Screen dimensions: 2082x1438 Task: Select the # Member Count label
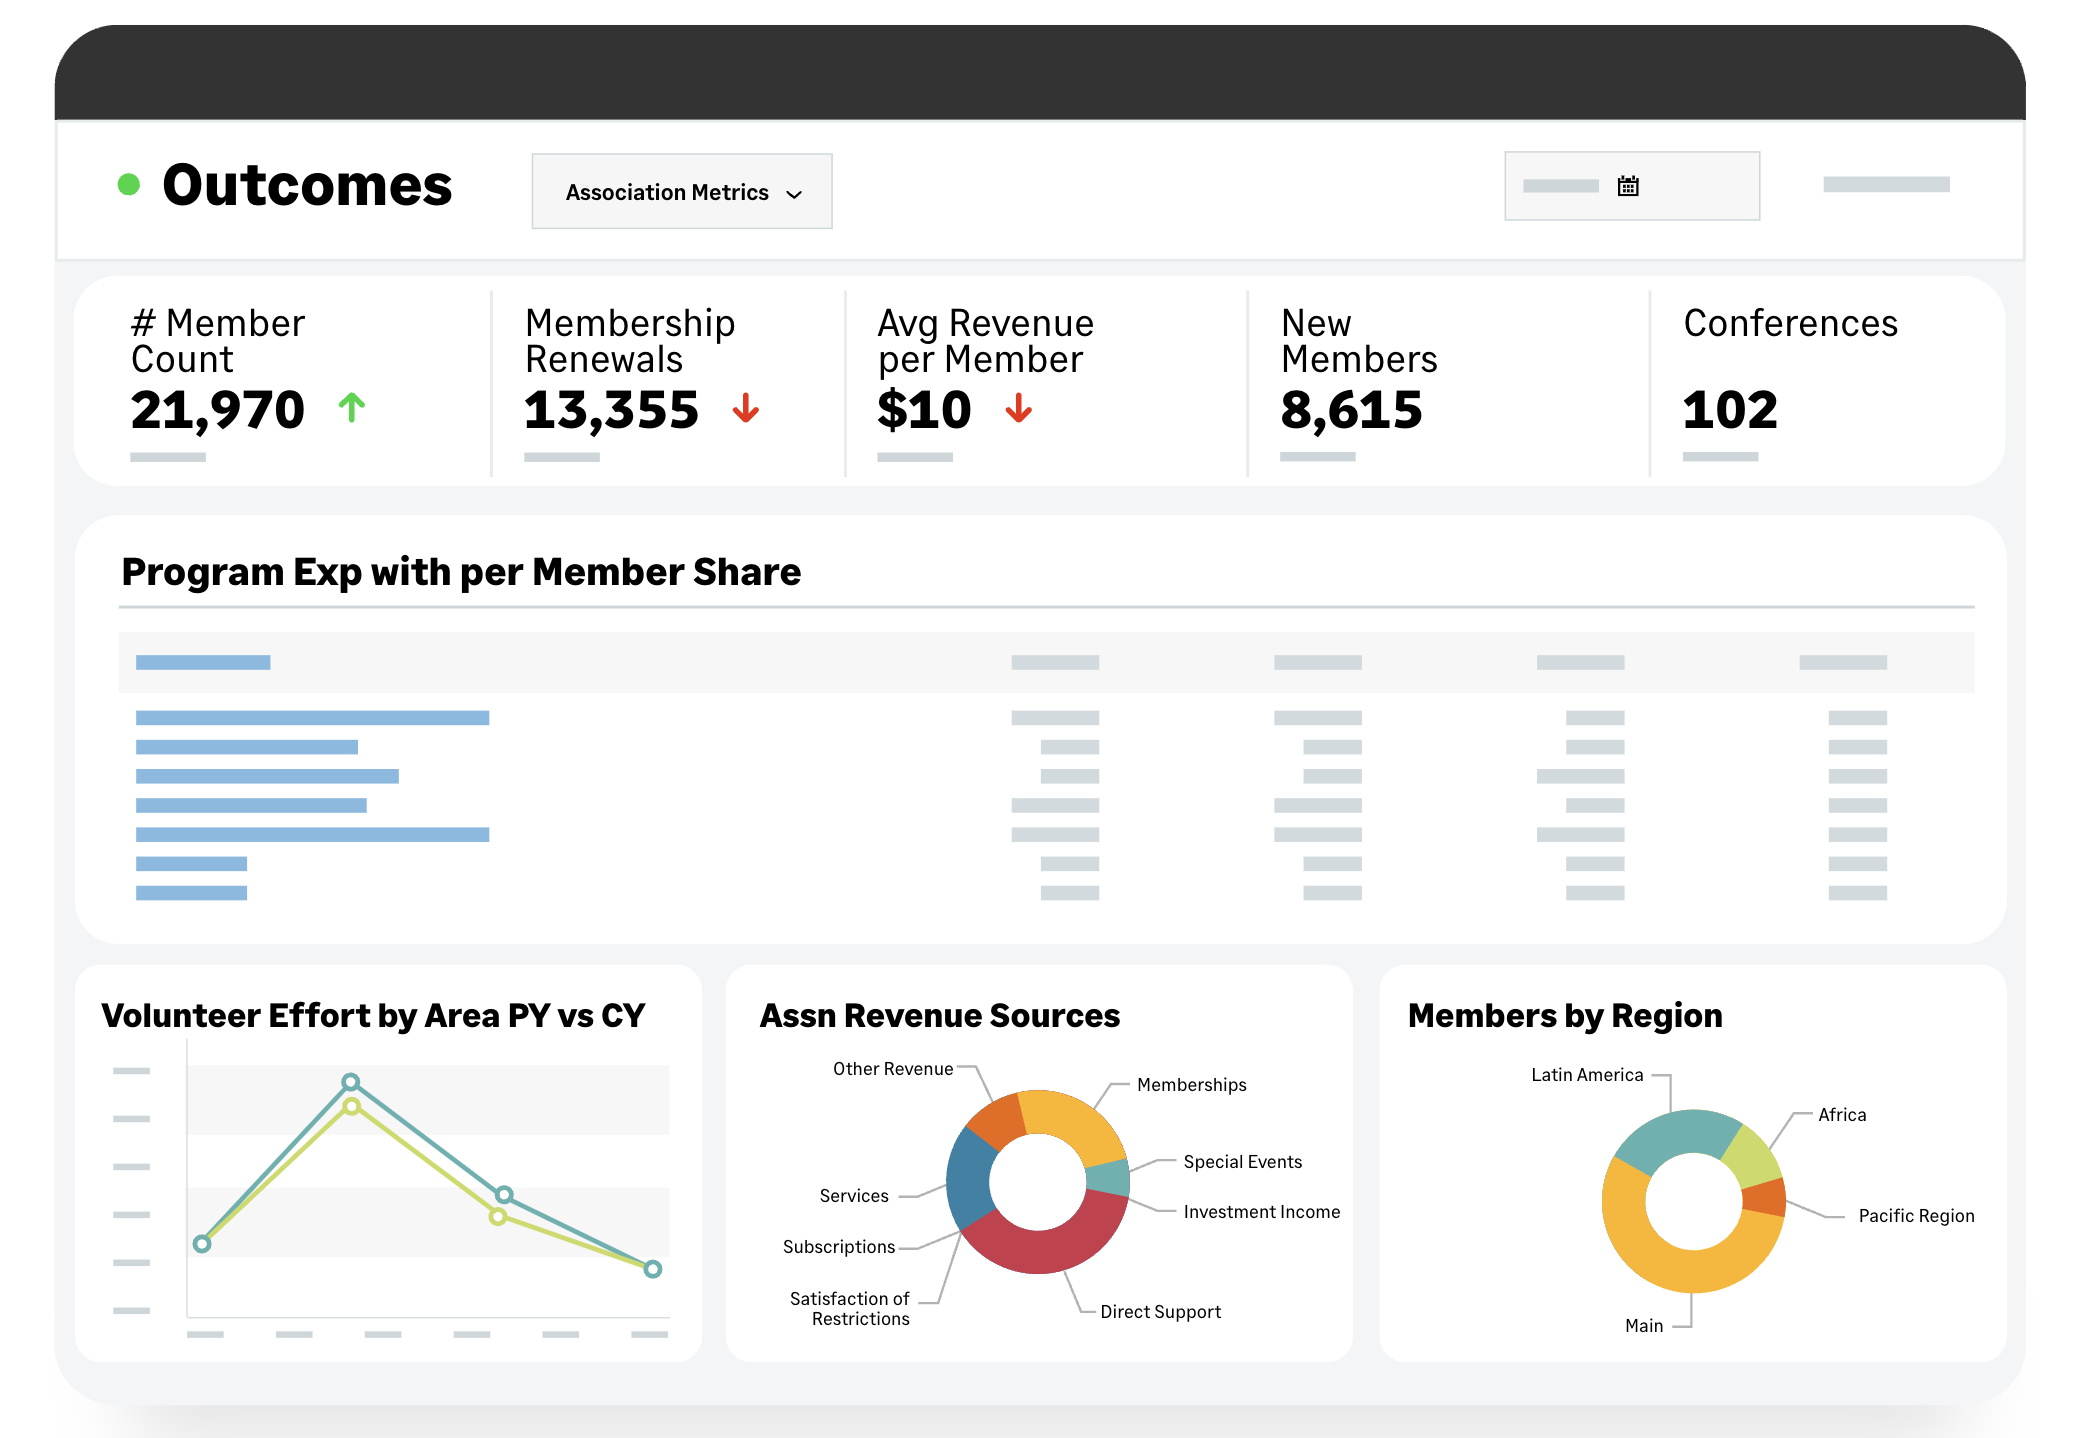[x=218, y=341]
